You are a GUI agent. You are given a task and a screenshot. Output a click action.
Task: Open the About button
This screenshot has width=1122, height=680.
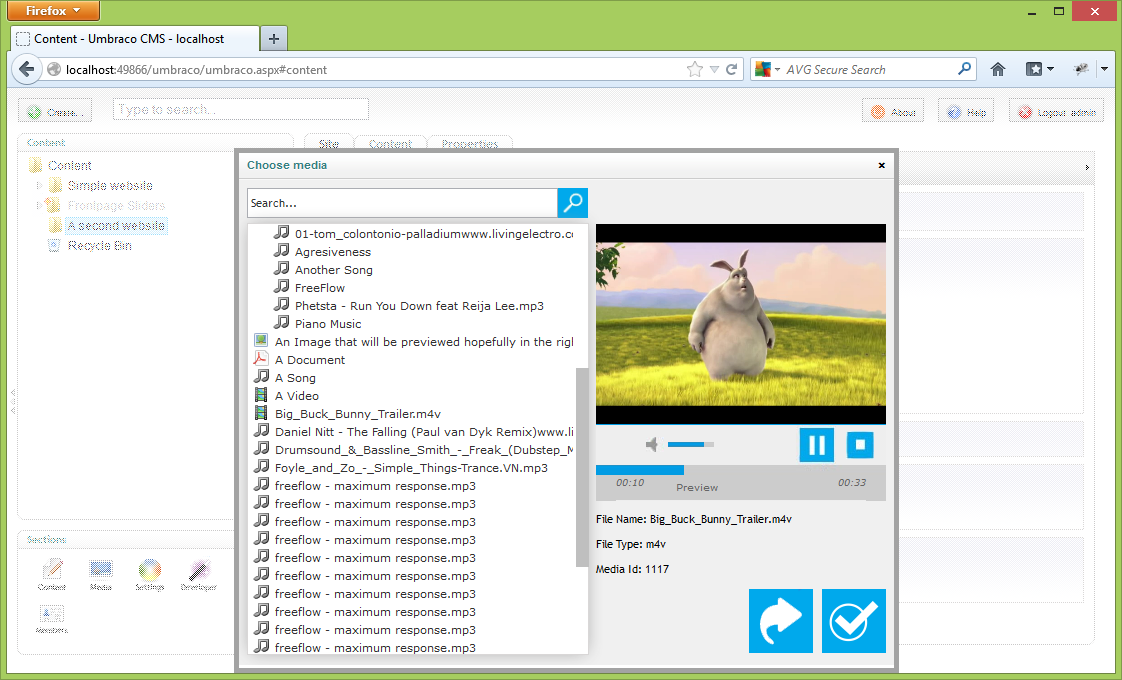click(x=893, y=112)
